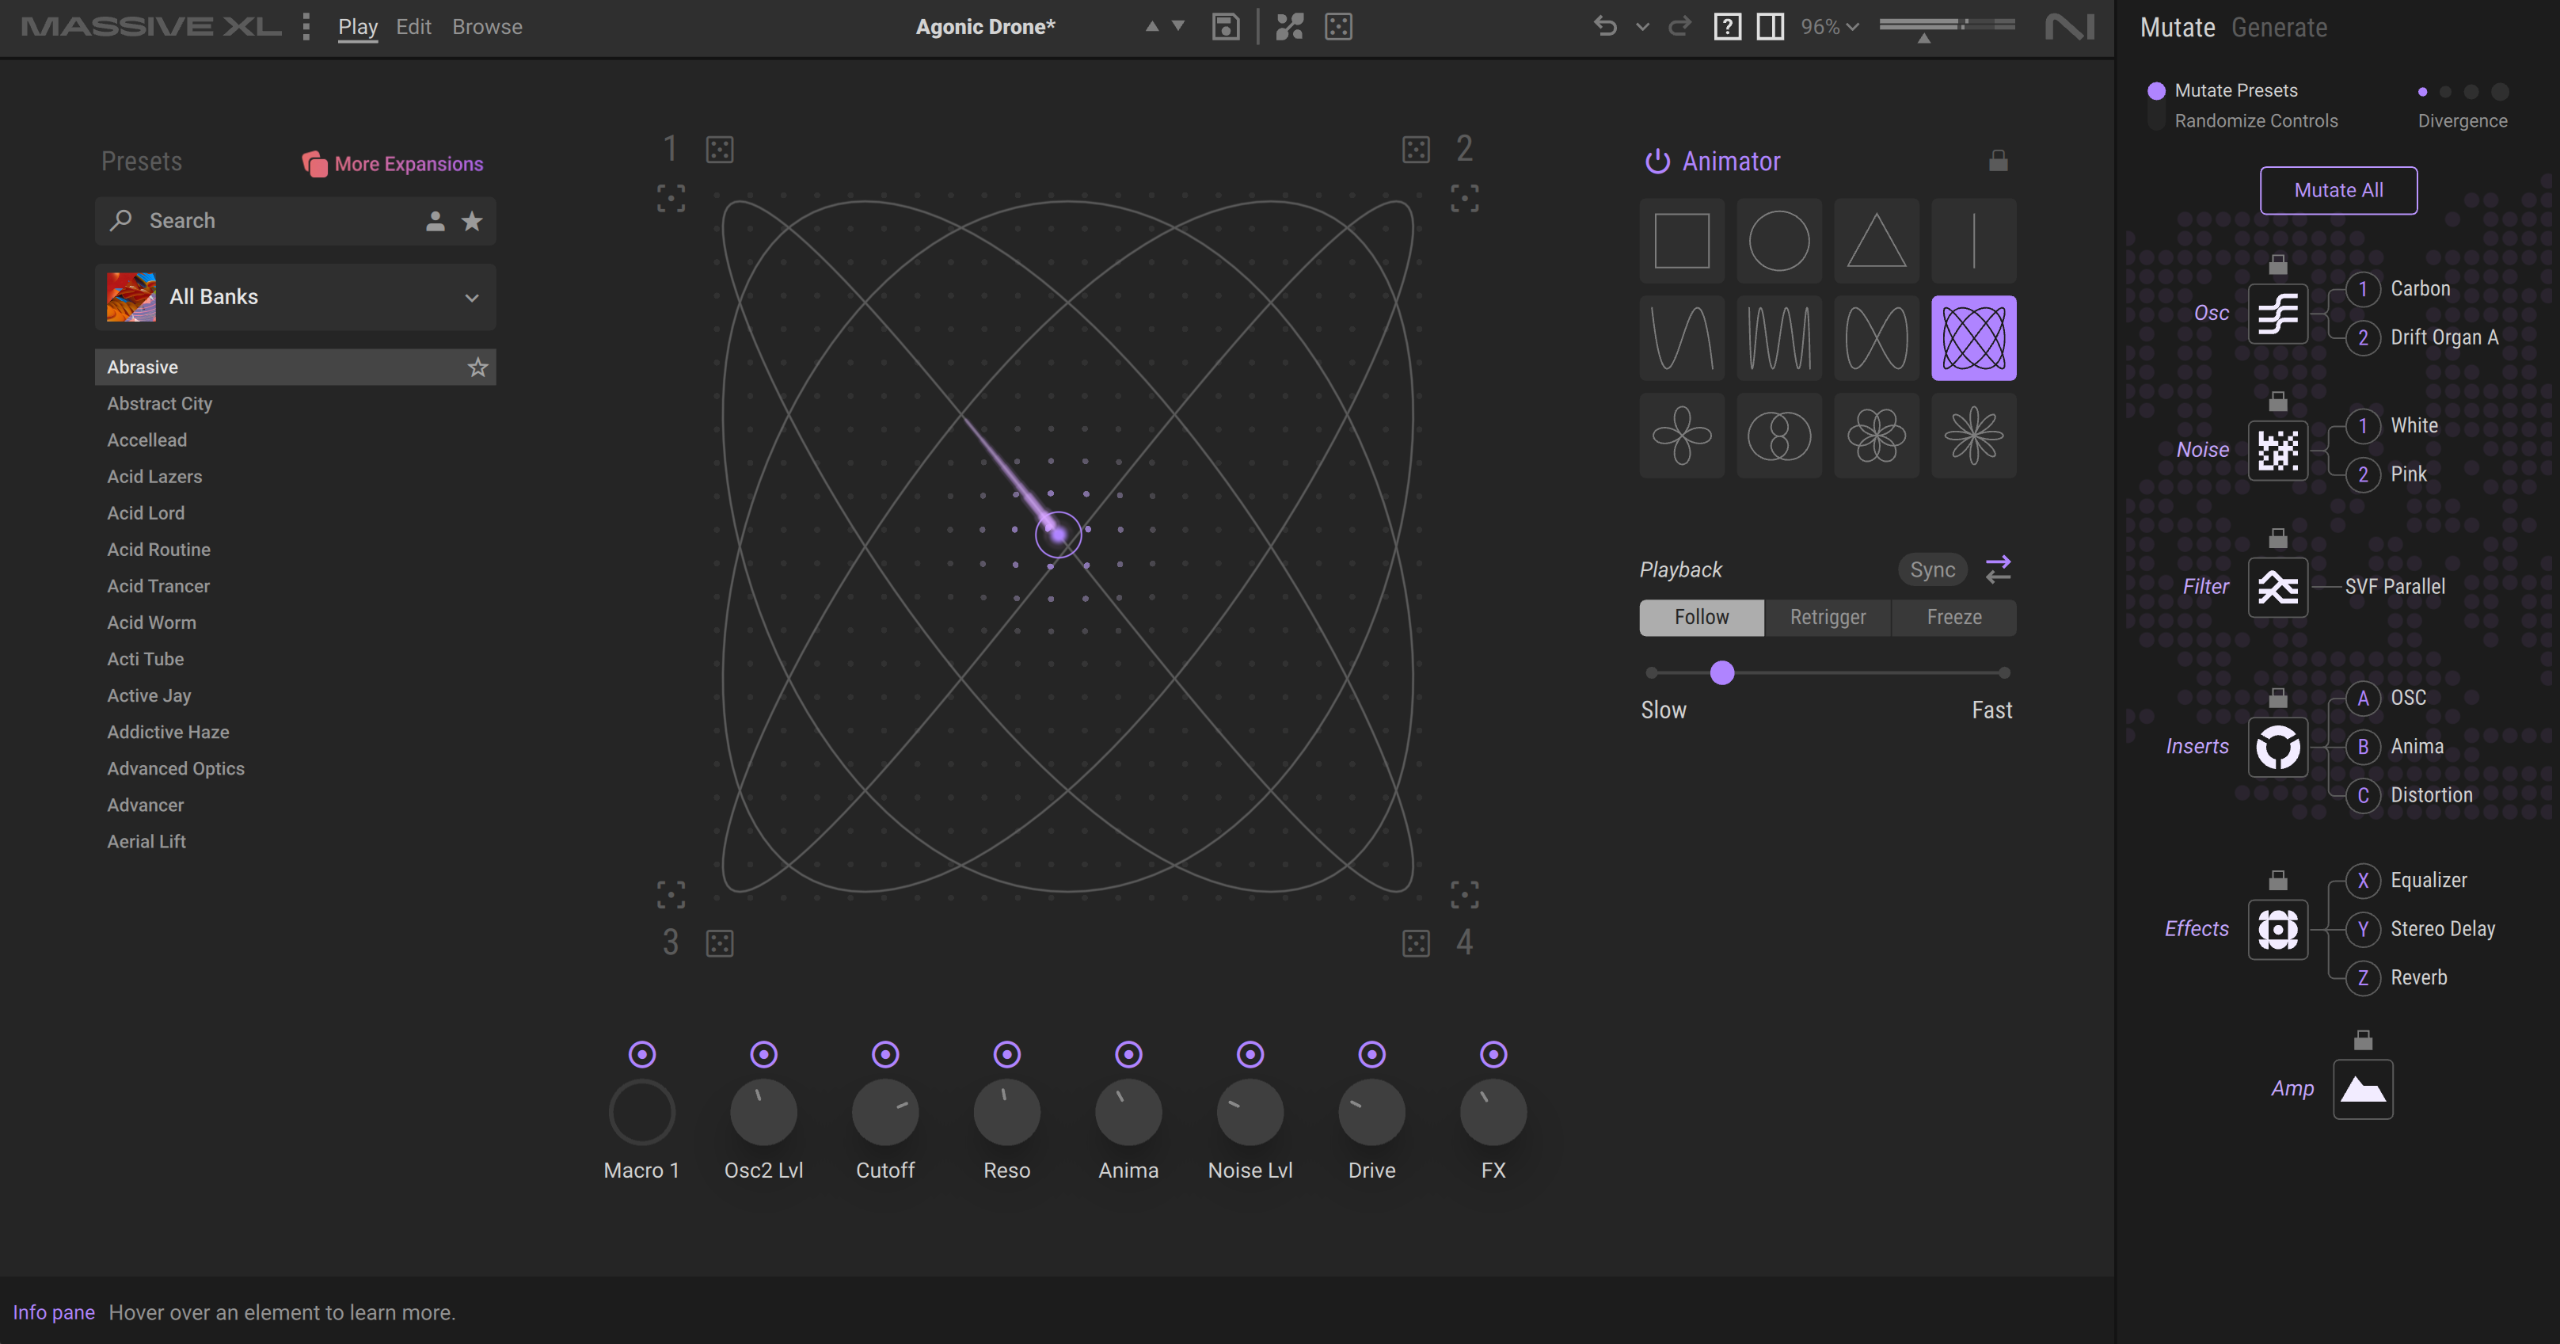Open the 96% zoom dropdown
2560x1344 pixels.
(1830, 27)
